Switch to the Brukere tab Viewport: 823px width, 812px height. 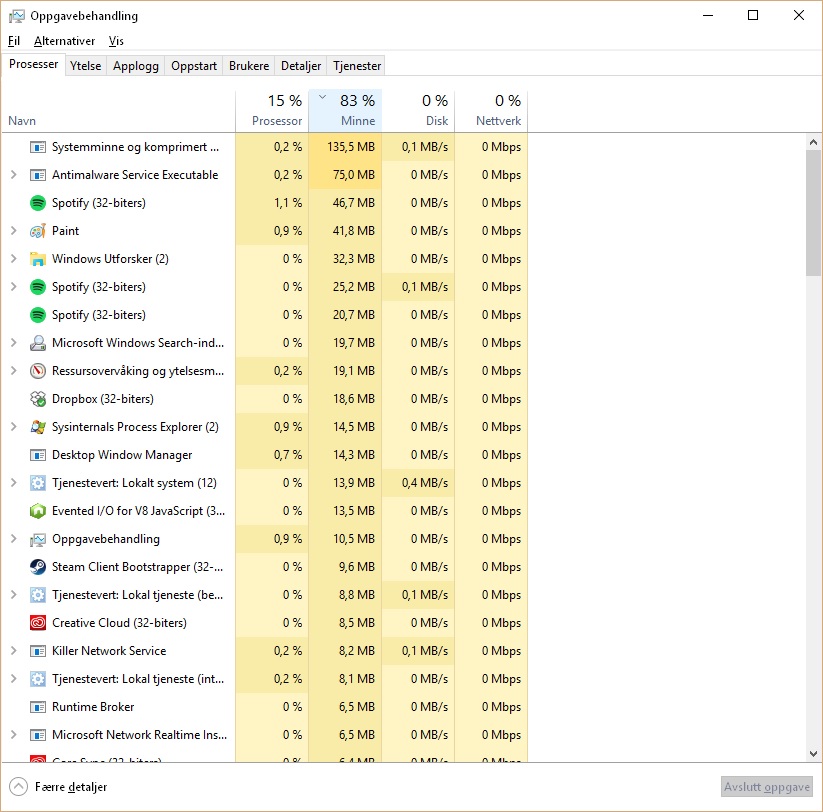(249, 66)
